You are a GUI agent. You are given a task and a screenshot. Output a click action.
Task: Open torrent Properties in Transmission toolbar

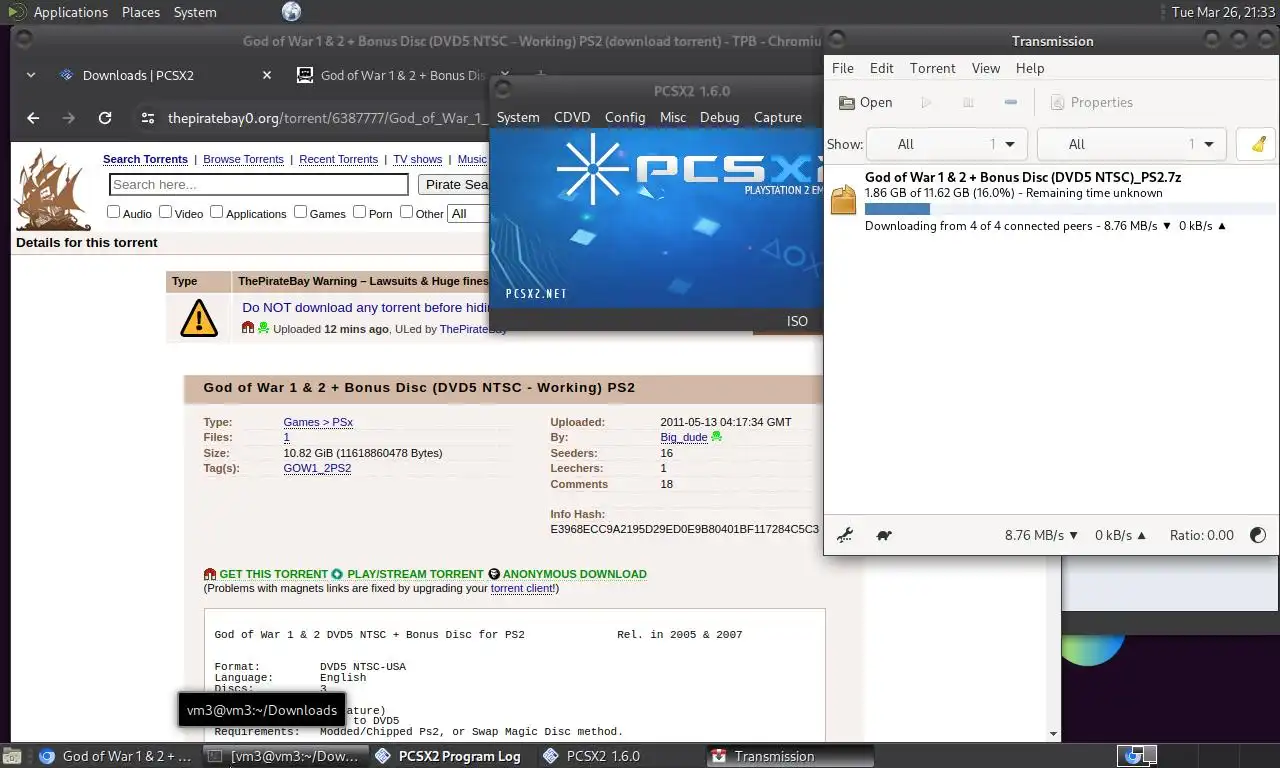coord(1091,103)
